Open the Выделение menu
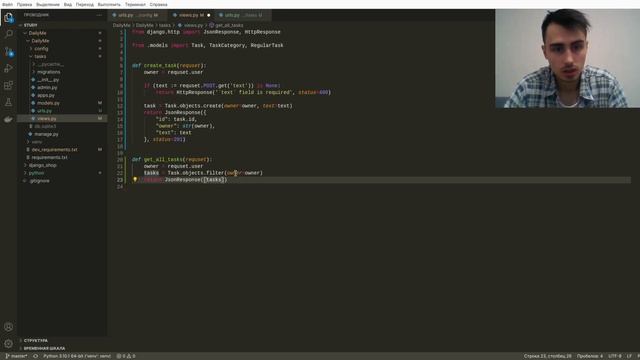 [48, 4]
